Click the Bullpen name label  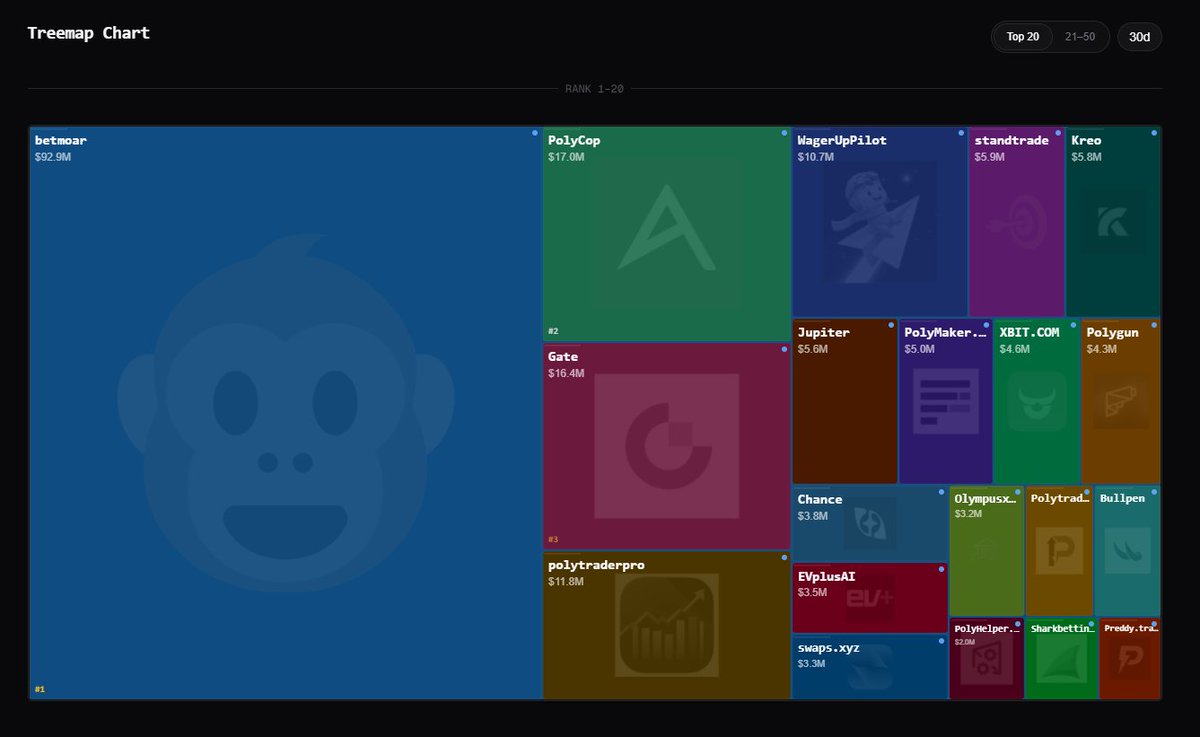(1122, 498)
